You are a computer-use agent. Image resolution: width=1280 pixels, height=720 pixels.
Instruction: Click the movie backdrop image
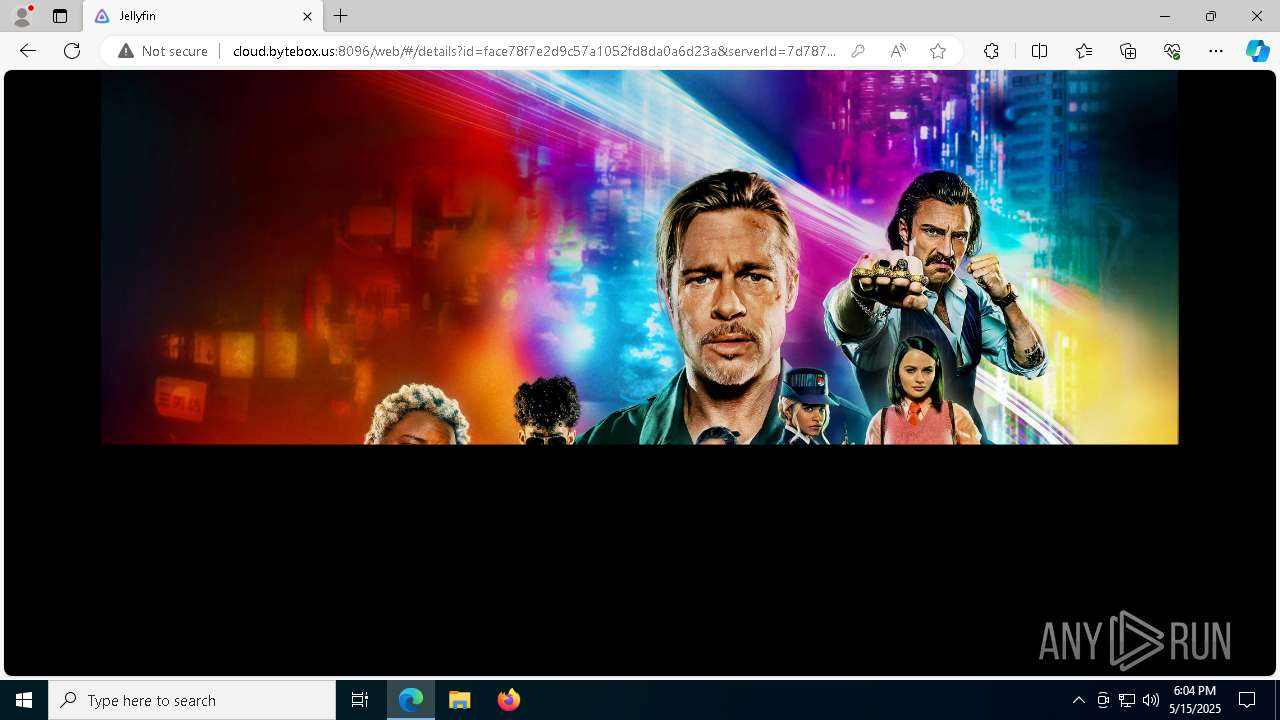[x=639, y=257]
